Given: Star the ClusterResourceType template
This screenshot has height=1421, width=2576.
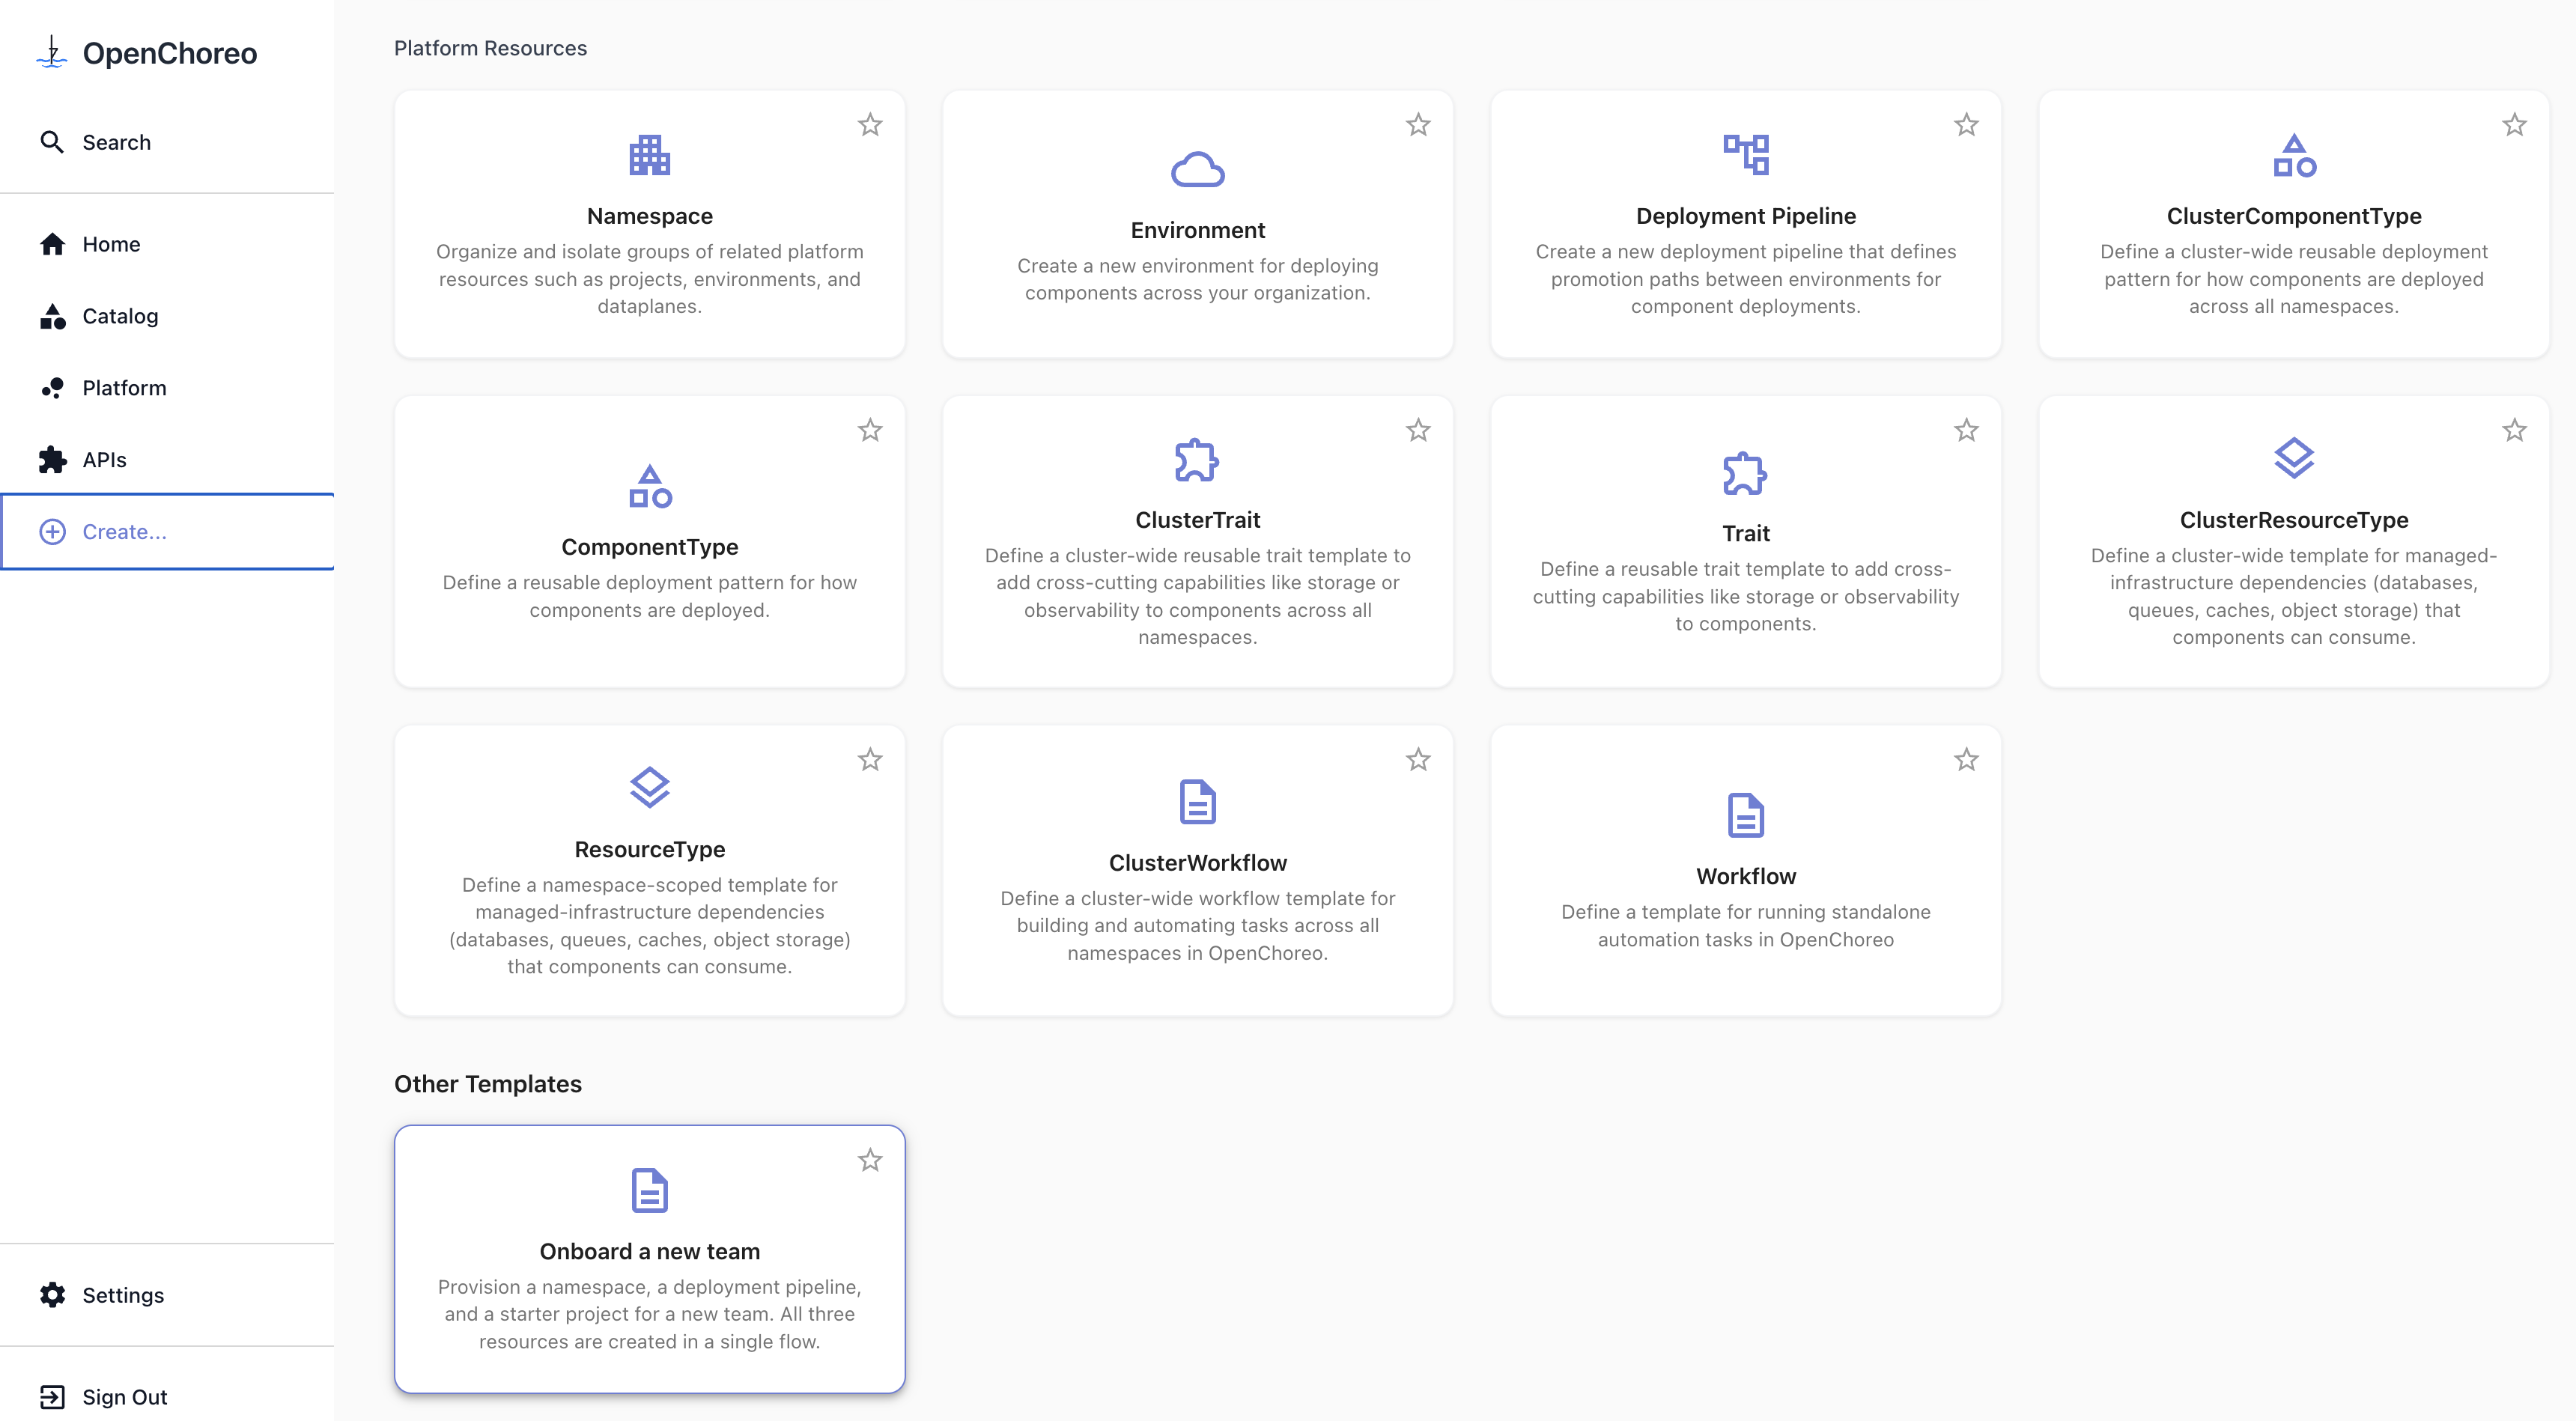Looking at the screenshot, I should pos(2514,430).
